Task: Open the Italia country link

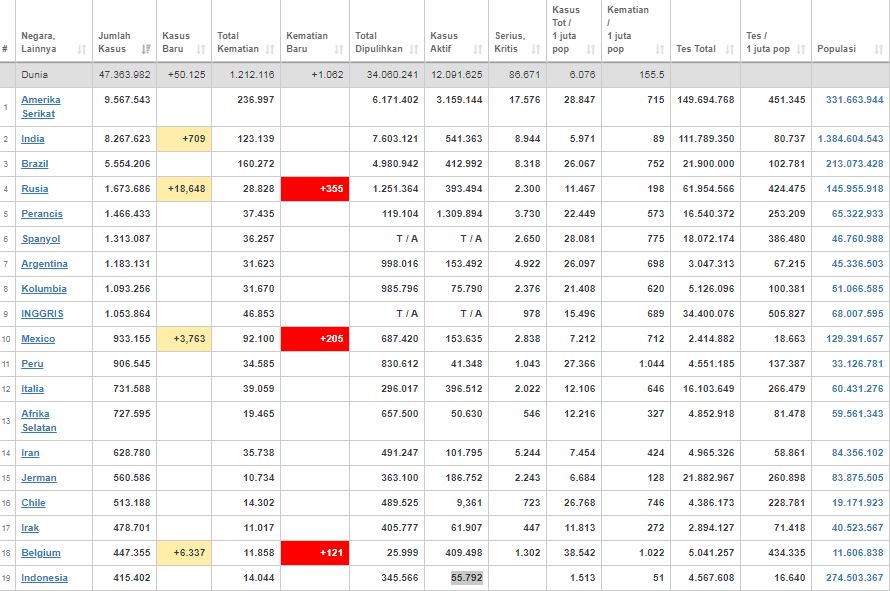Action: pyautogui.click(x=32, y=389)
